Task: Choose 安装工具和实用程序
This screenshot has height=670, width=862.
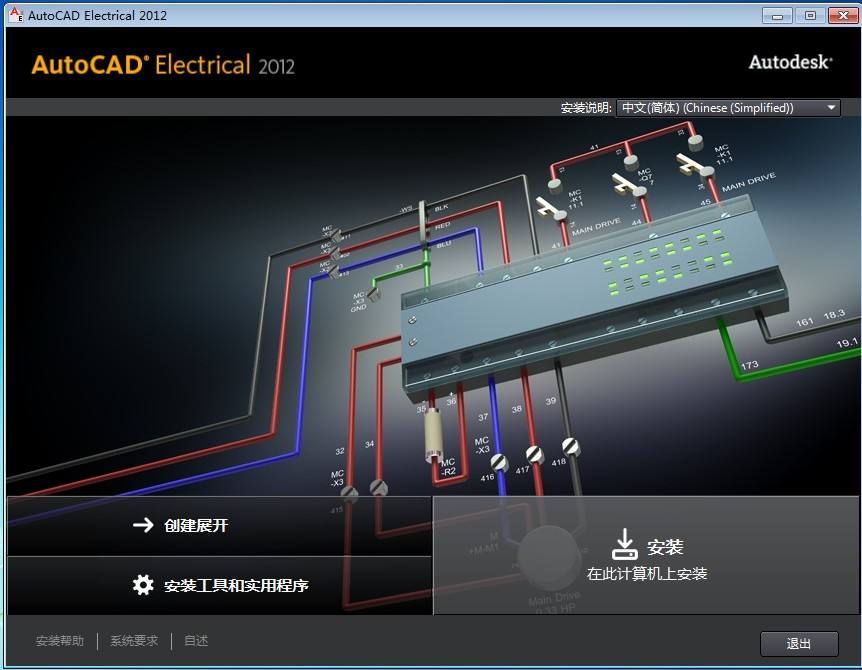Action: 219,585
